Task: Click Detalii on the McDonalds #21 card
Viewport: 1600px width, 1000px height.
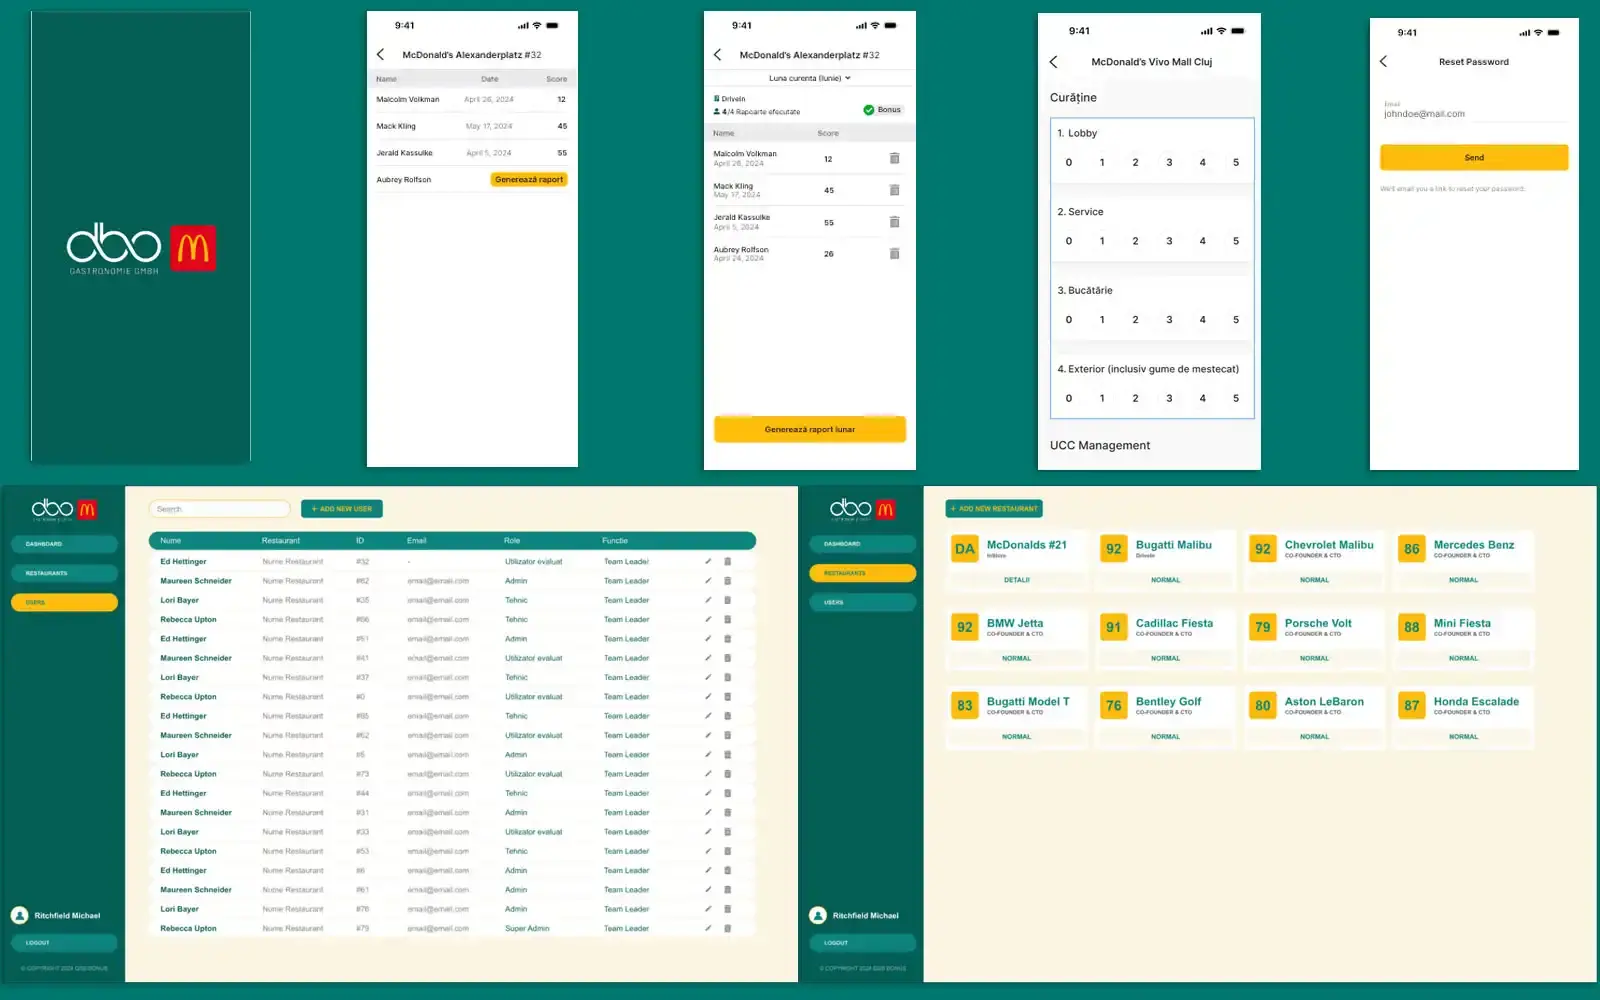Action: (x=1017, y=580)
